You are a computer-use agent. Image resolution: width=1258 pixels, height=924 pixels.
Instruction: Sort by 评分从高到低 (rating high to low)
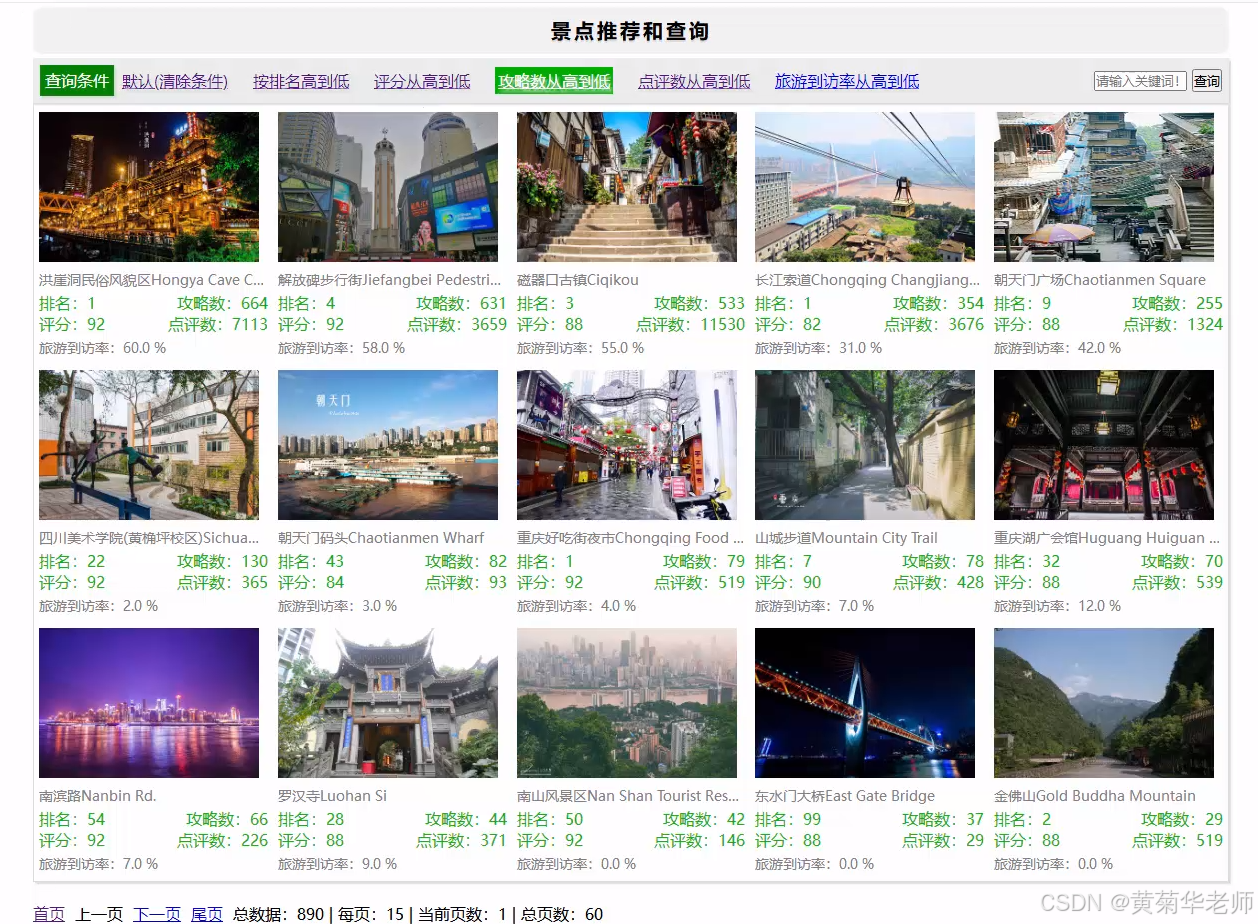coord(419,80)
